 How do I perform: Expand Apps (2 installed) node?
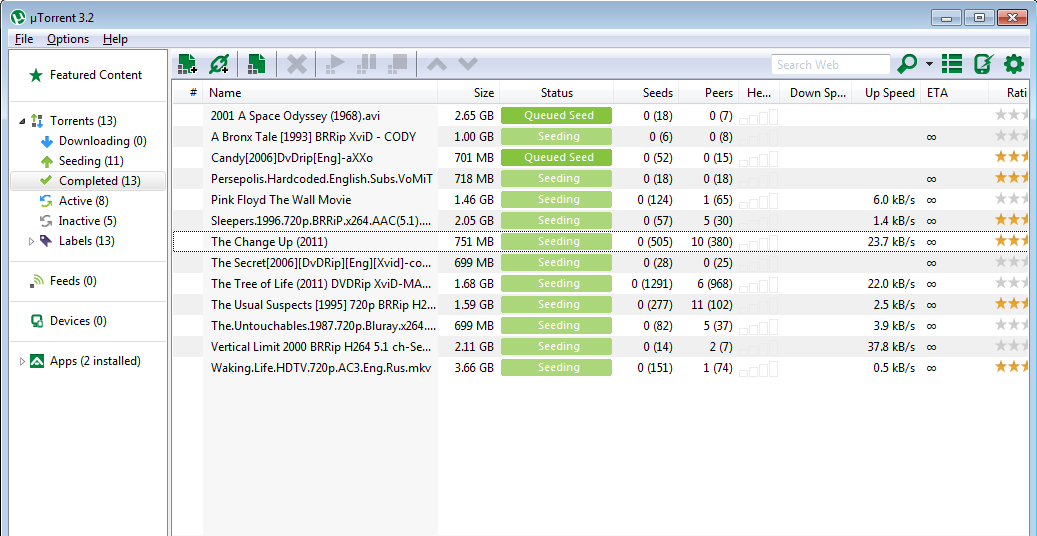point(22,361)
